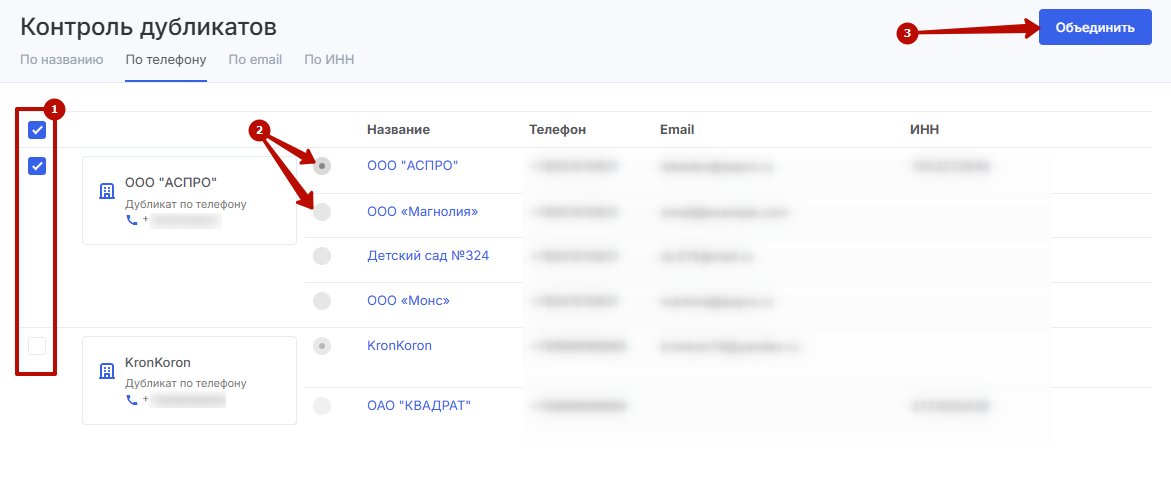
Task: Select radio button for ООО "АСПРО" row
Action: pos(322,166)
